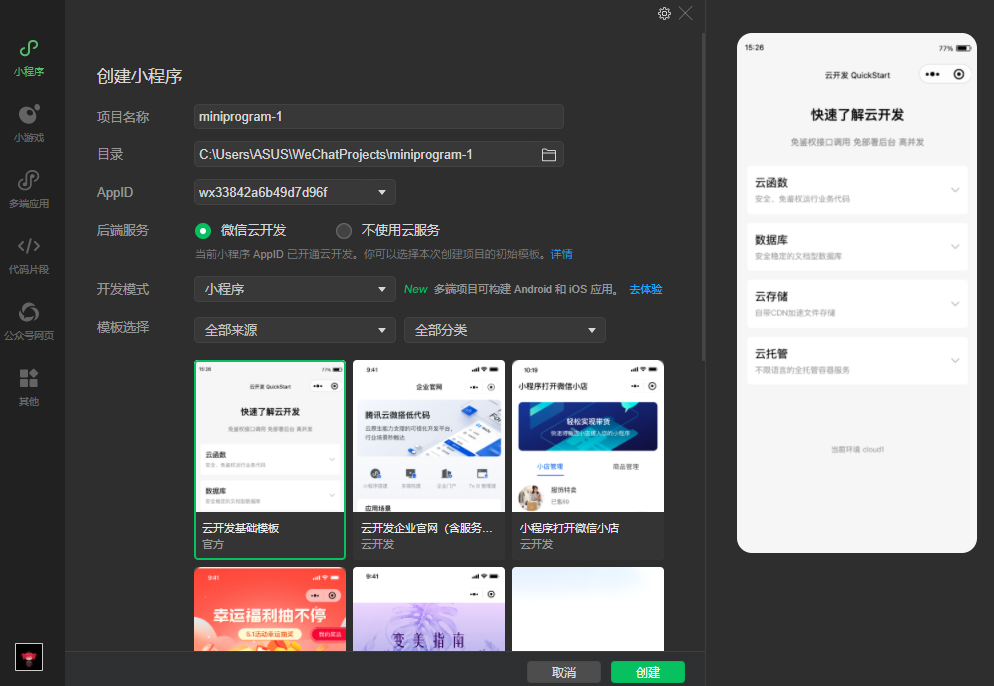This screenshot has width=994, height=686.
Task: Click the preview's circular close capsule icon
Action: (x=958, y=74)
